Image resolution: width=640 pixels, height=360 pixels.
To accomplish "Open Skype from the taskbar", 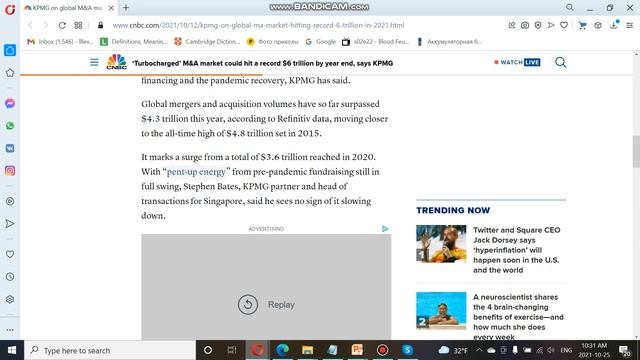I will [x=407, y=350].
